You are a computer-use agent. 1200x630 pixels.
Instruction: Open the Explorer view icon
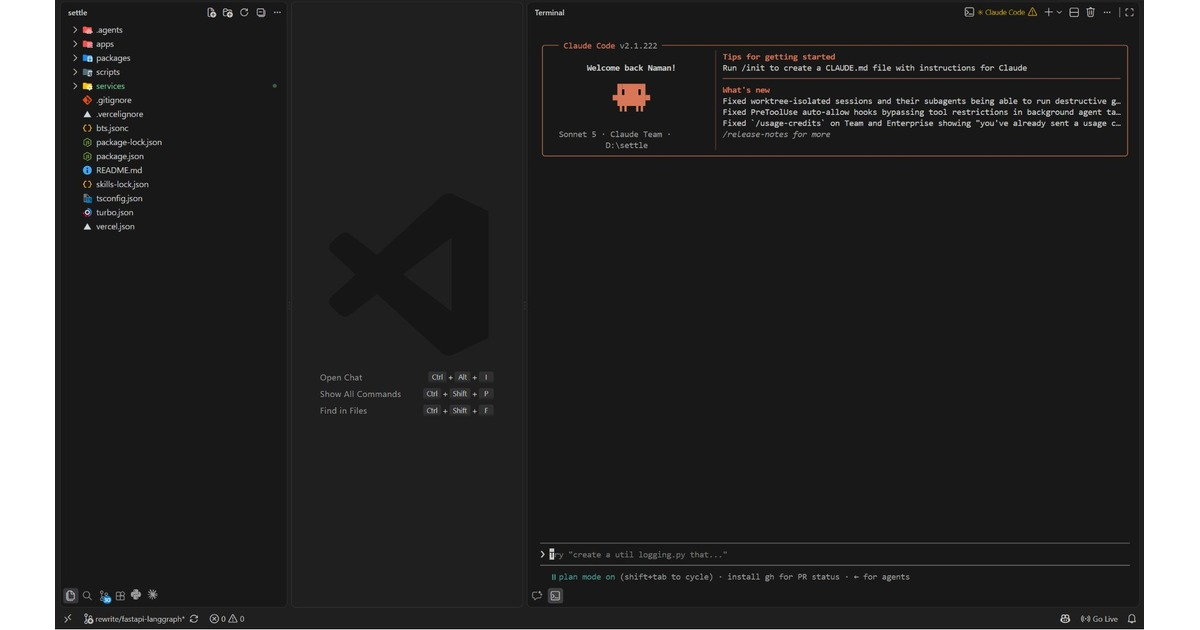[x=70, y=595]
